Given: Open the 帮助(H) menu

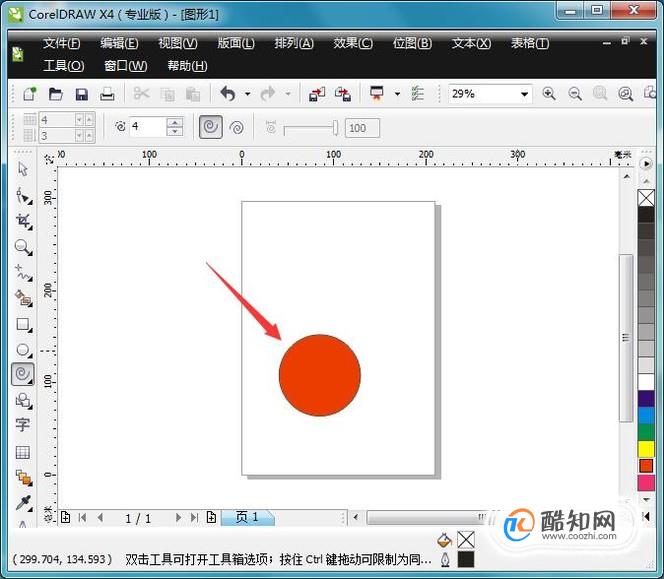Looking at the screenshot, I should tap(187, 66).
